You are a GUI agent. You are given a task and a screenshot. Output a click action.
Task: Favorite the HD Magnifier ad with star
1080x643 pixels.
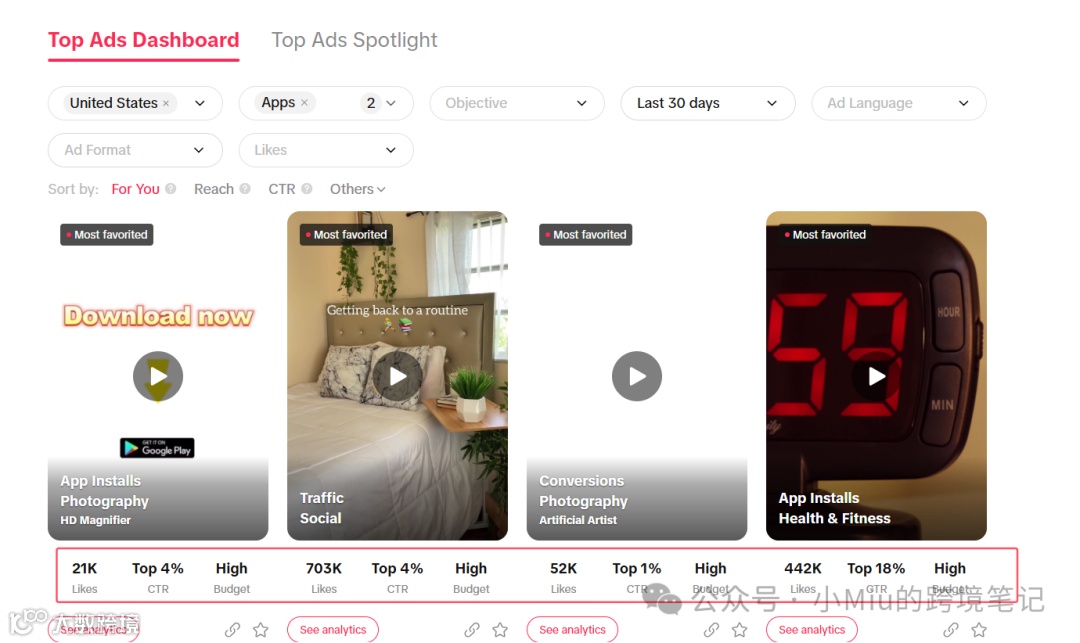click(x=260, y=629)
